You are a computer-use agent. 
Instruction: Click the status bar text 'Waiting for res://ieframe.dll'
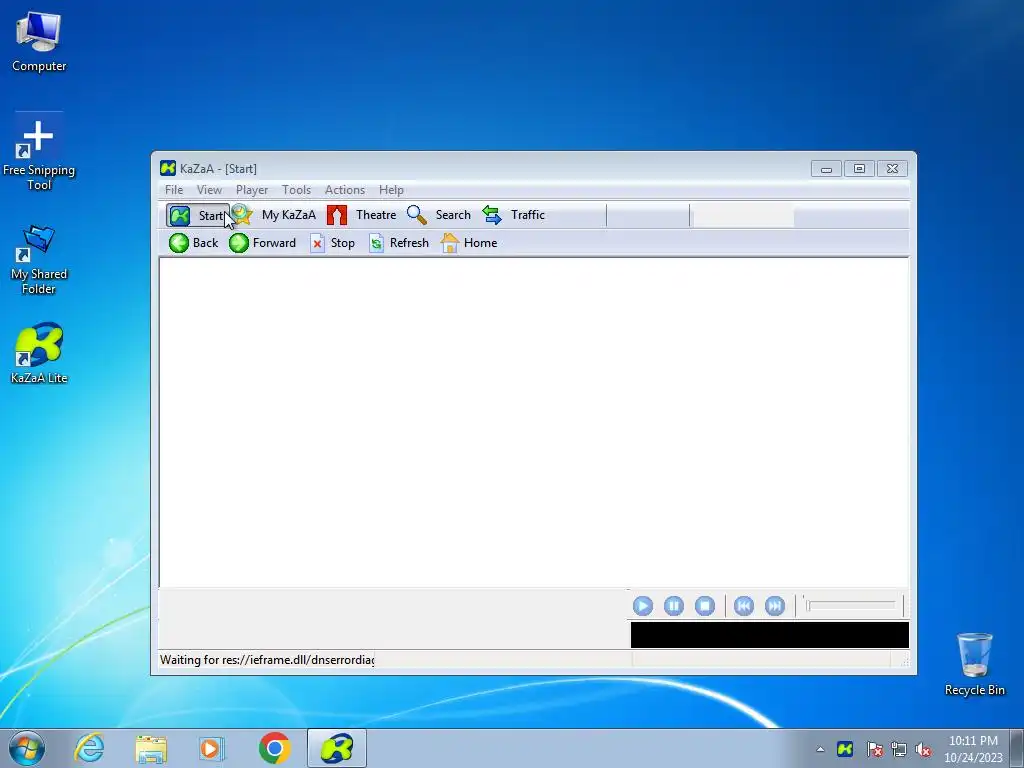tap(267, 660)
